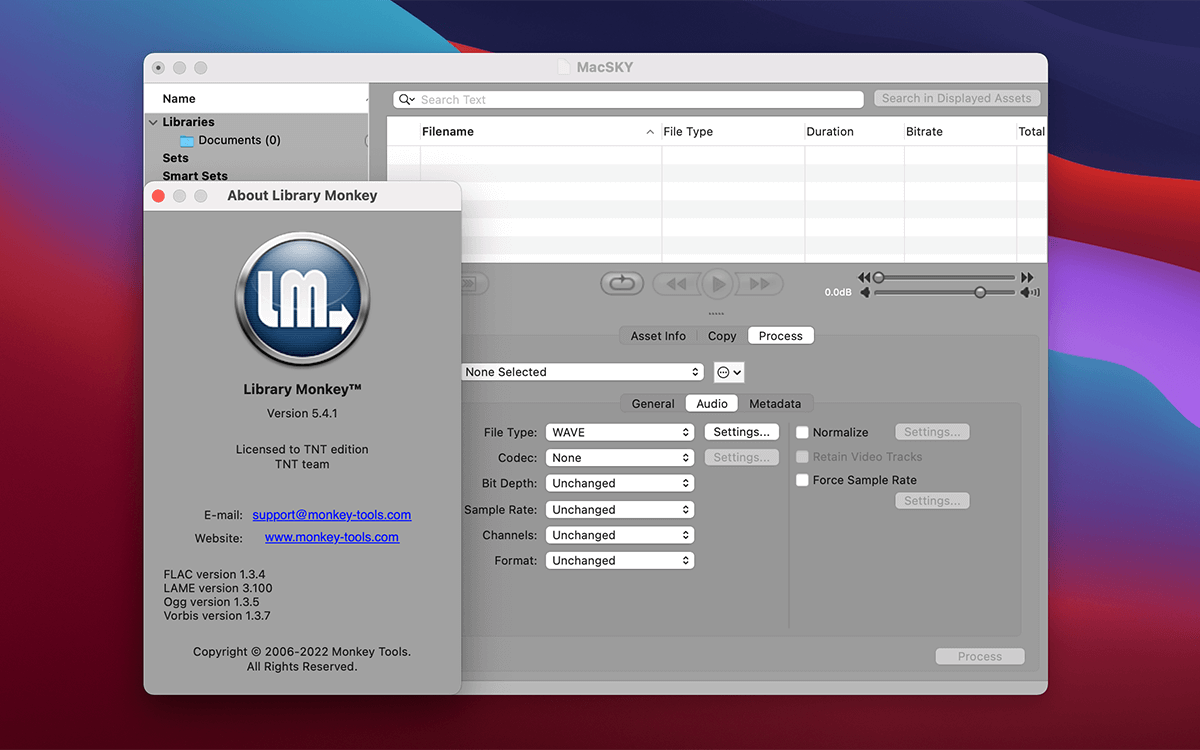Switch to the Copy tab

(722, 336)
